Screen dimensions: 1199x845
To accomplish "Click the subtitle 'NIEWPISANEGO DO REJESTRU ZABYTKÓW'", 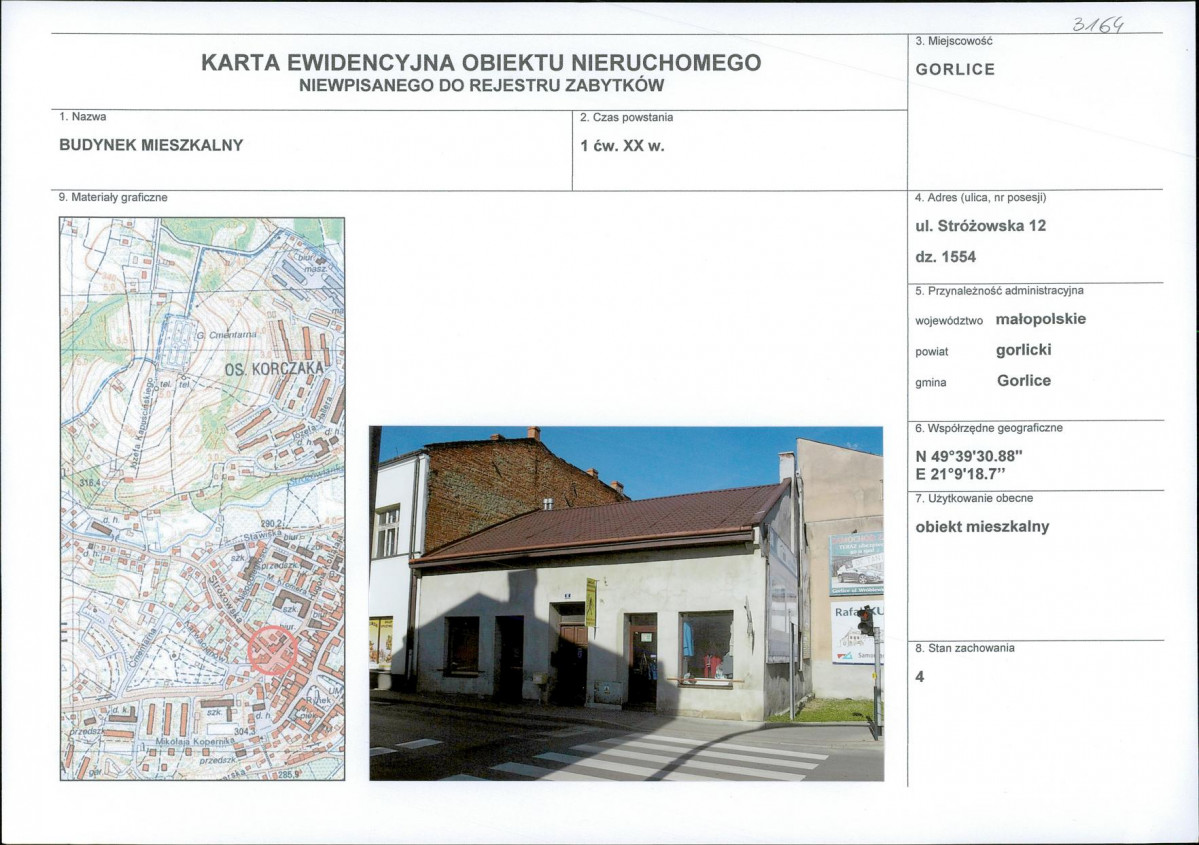I will (x=481, y=86).
